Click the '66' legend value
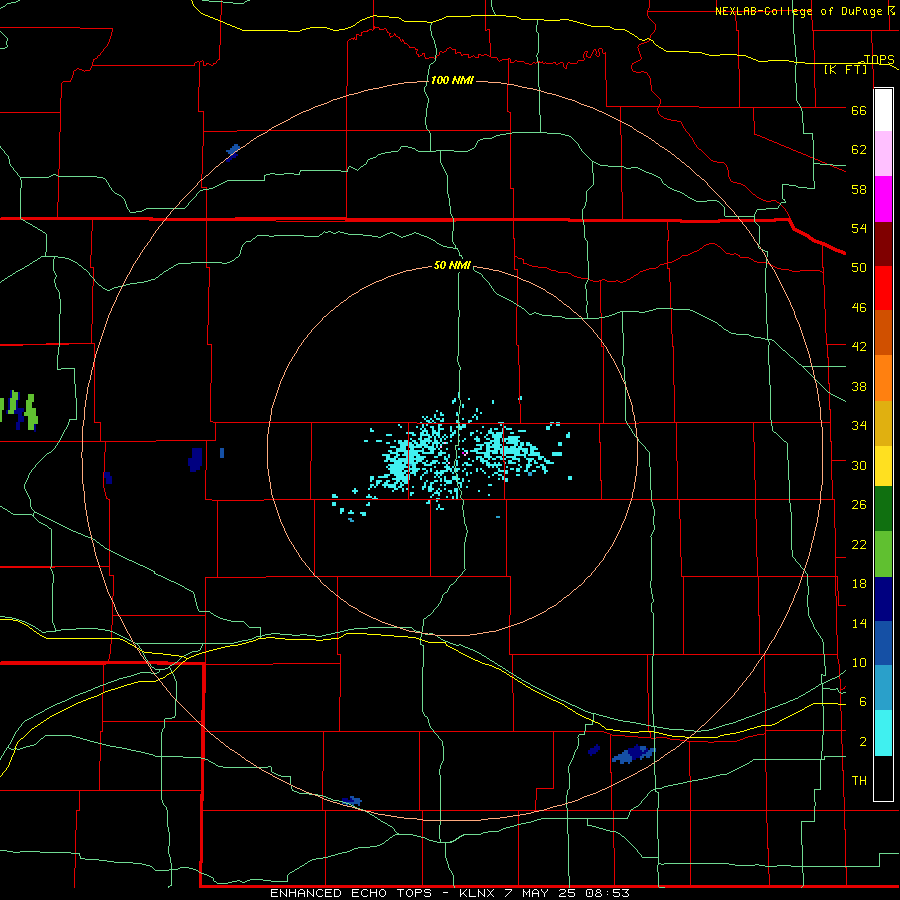This screenshot has width=900, height=900. point(859,111)
